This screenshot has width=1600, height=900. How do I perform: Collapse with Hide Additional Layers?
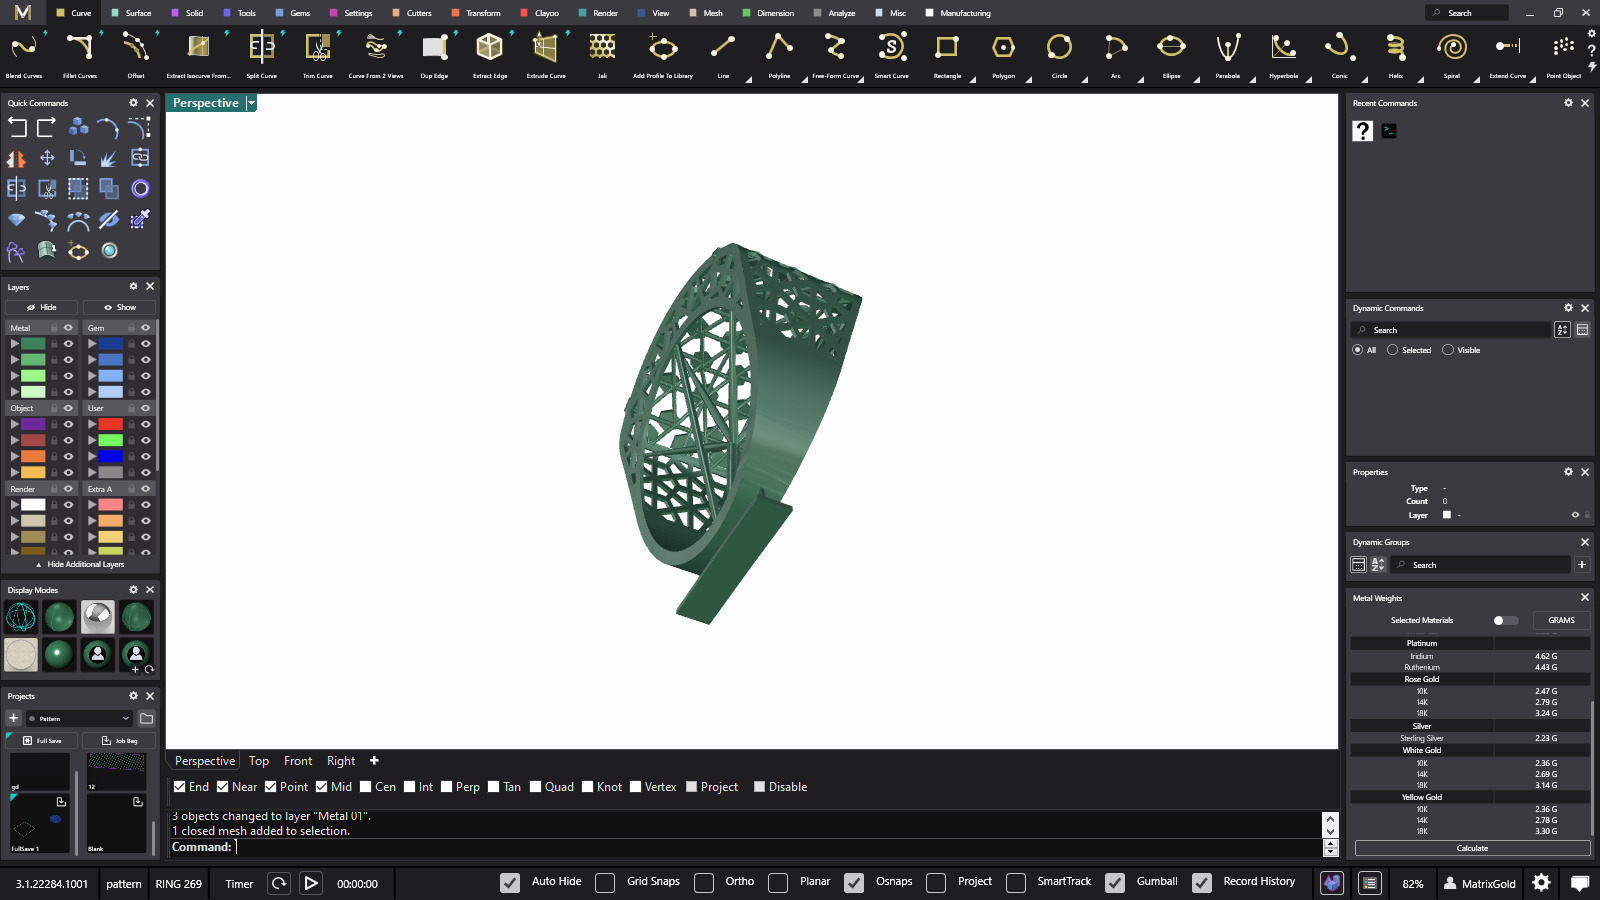(80, 564)
